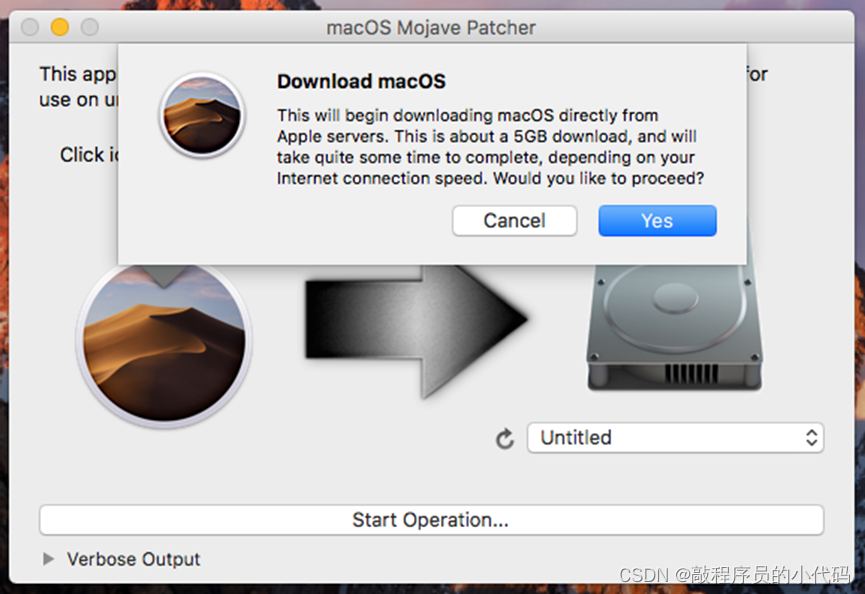Viewport: 865px width, 594px height.
Task: Click the 5GB download message text
Action: pyautogui.click(x=490, y=147)
